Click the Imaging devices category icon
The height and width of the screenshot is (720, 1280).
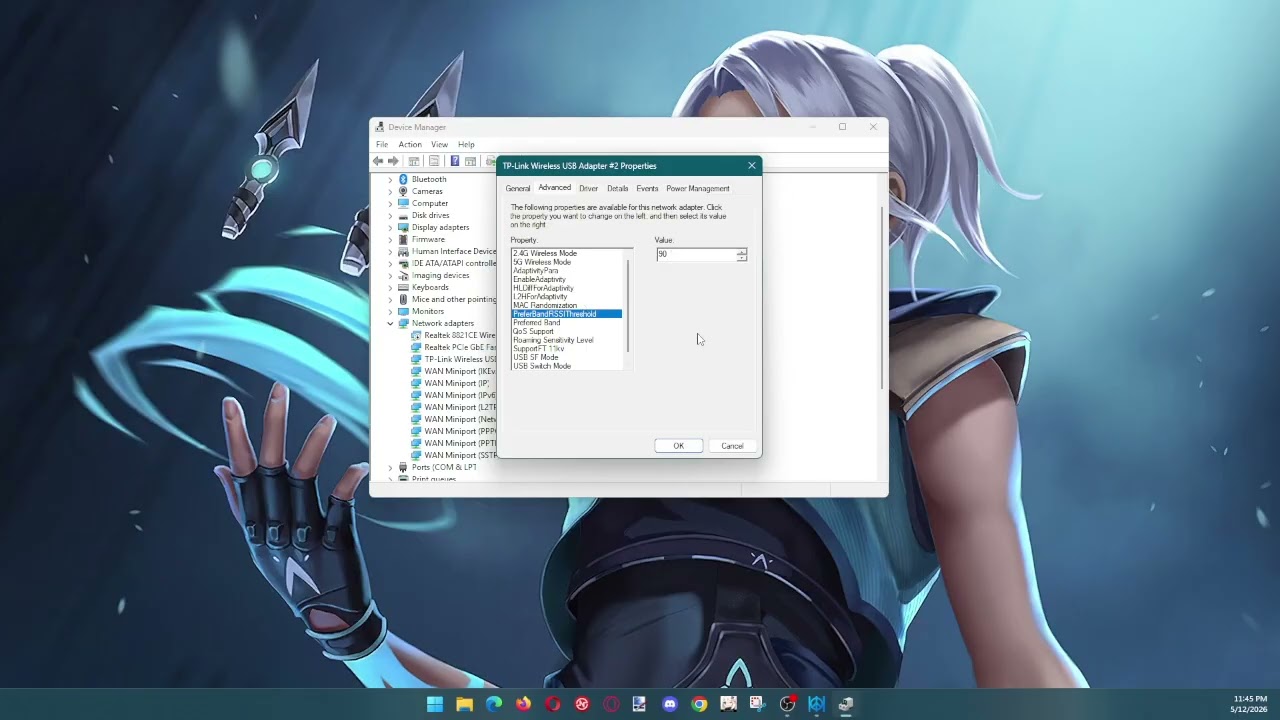[403, 275]
